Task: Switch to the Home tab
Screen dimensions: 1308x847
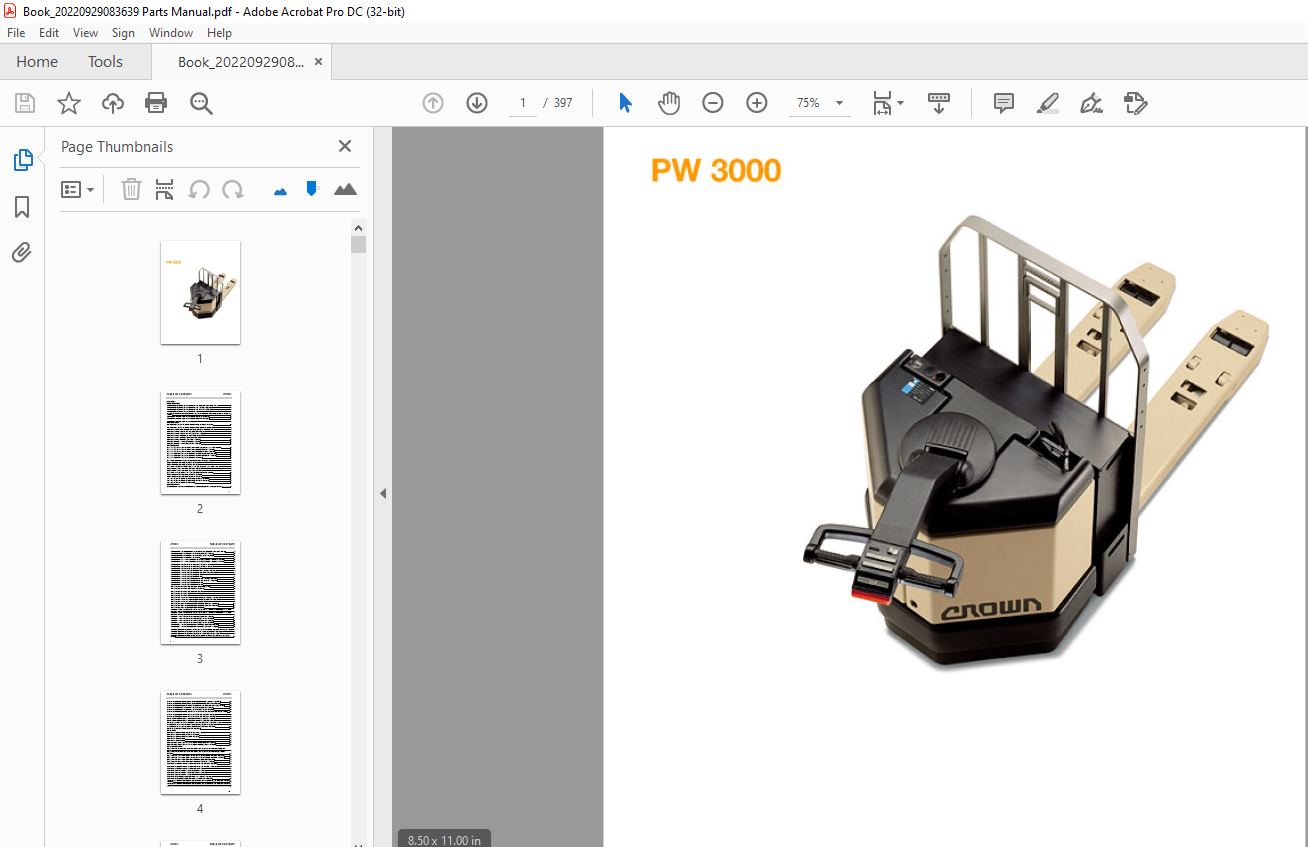Action: coord(37,62)
